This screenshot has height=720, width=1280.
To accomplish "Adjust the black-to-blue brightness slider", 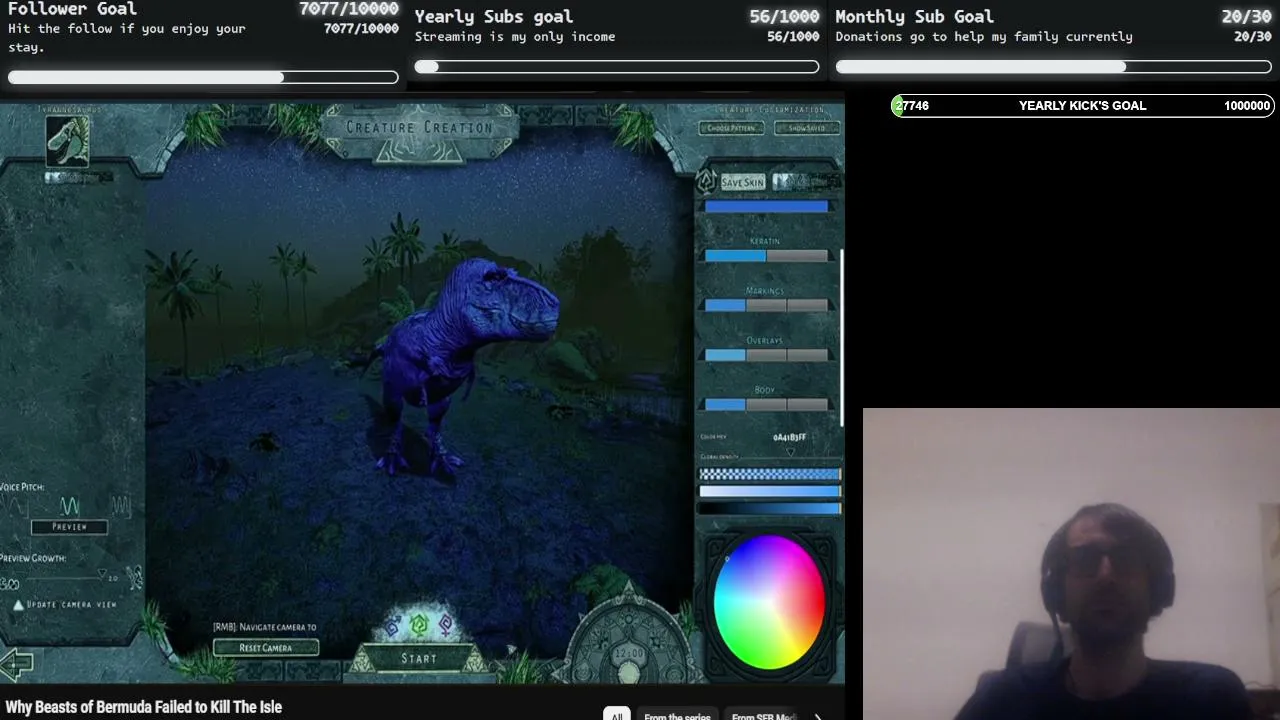I will click(x=769, y=508).
